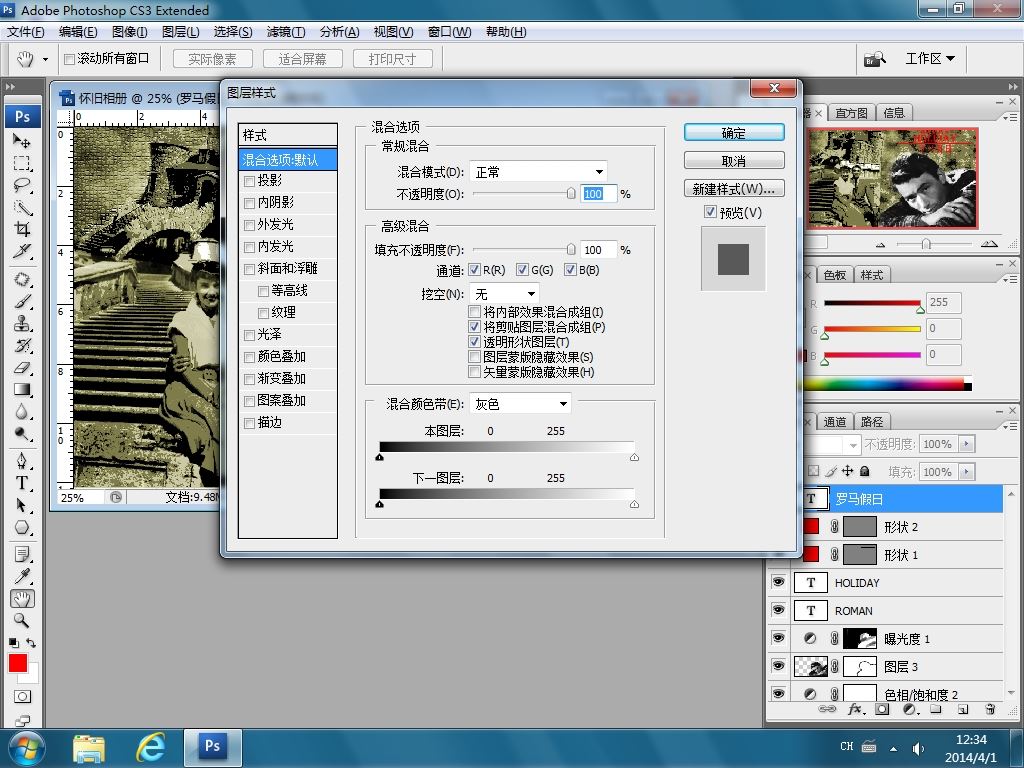Switch to the 路径 tab
Viewport: 1024px width, 768px height.
click(872, 422)
